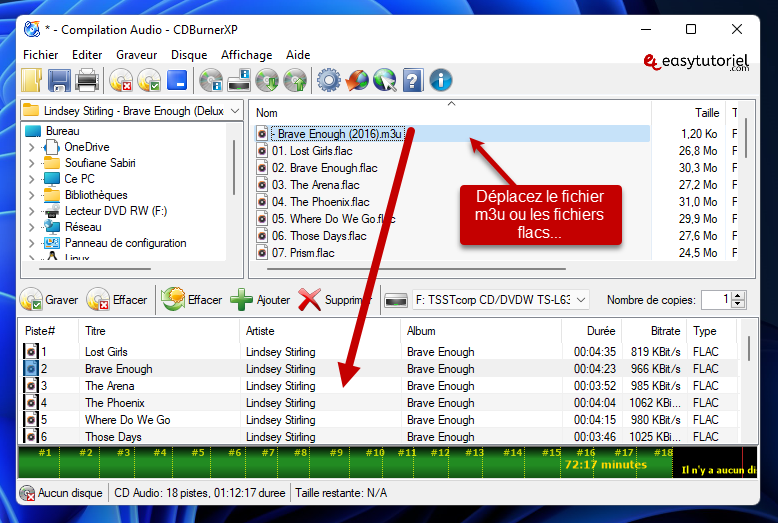Expand the Soufiane Sabiri tree node

pos(31,163)
